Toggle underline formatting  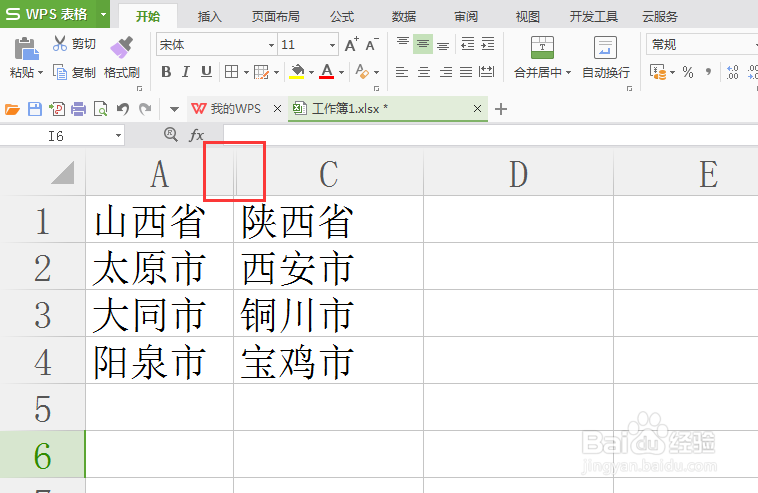click(x=206, y=72)
